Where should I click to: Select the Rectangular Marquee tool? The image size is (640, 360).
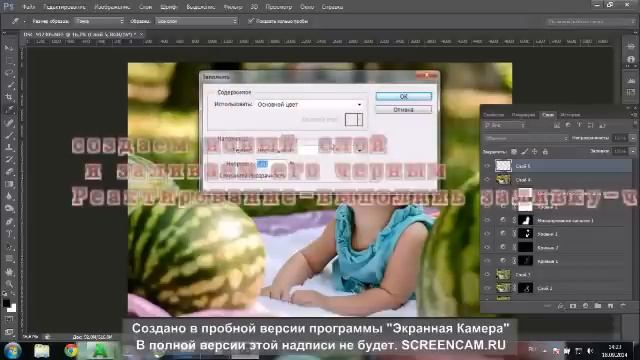[9, 61]
